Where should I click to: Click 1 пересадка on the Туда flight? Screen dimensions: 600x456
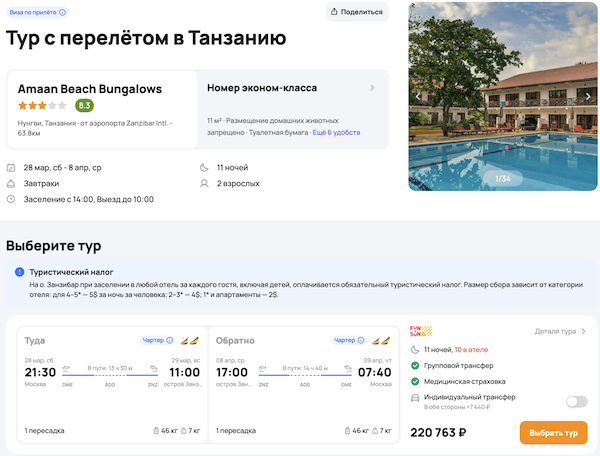46,431
